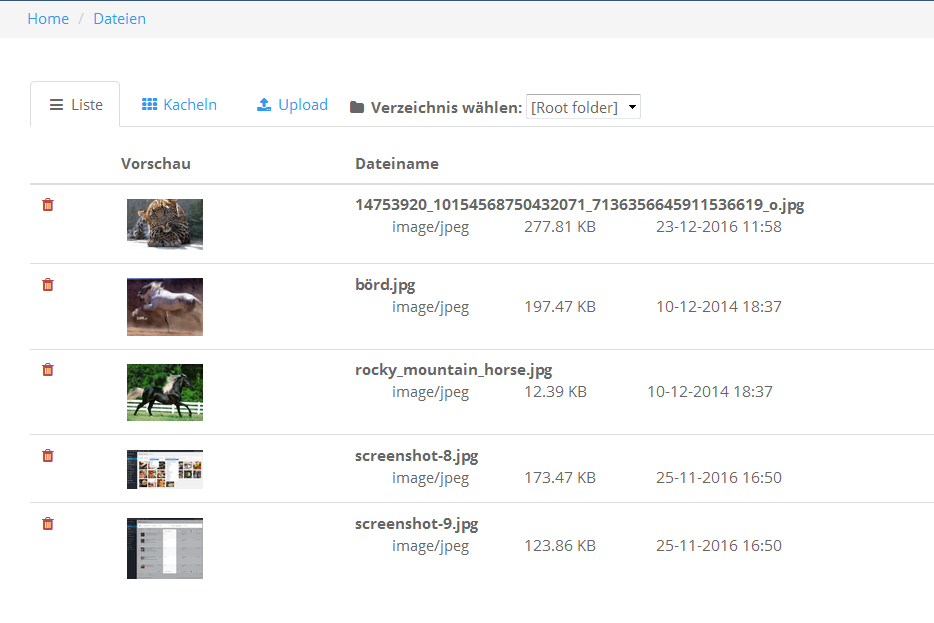
Task: Open the leopard preview thumbnail
Action: (165, 224)
